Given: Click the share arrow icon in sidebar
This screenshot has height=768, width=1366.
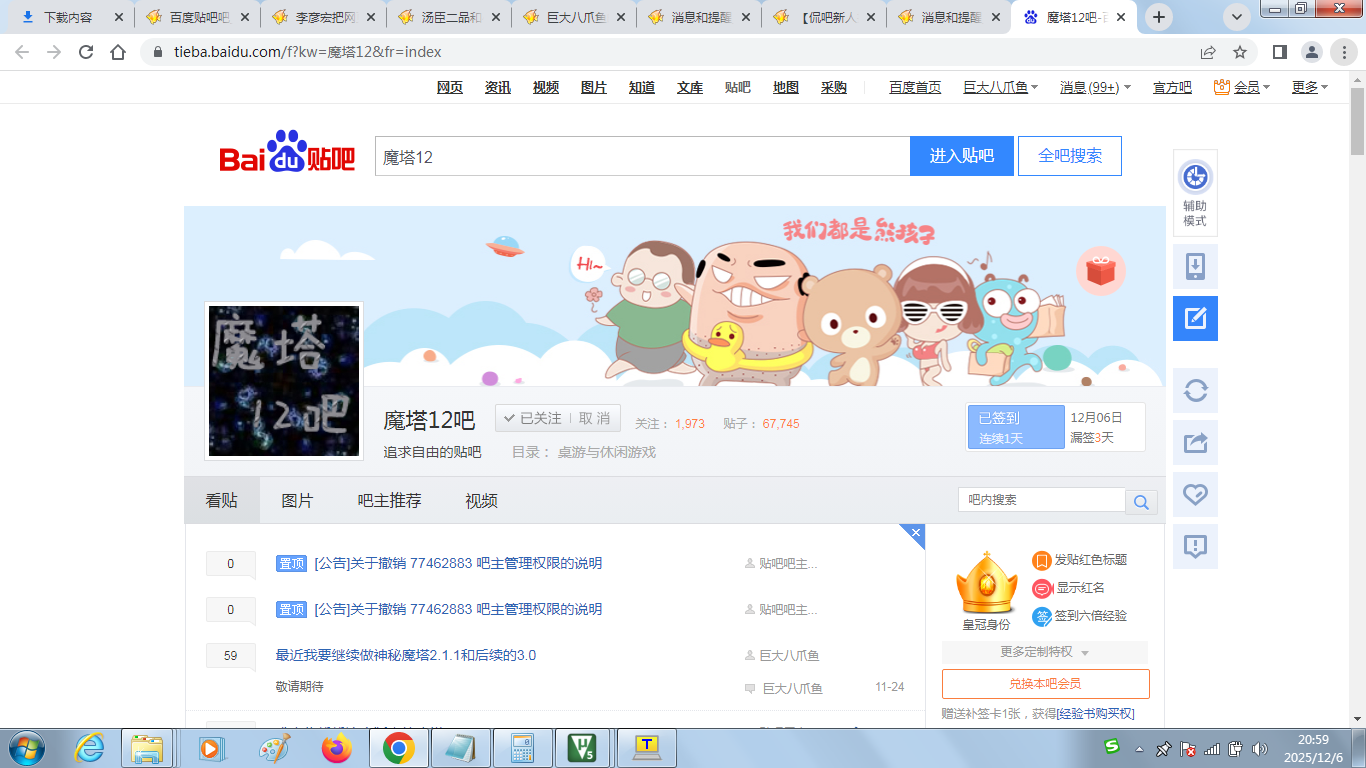Looking at the screenshot, I should point(1195,442).
